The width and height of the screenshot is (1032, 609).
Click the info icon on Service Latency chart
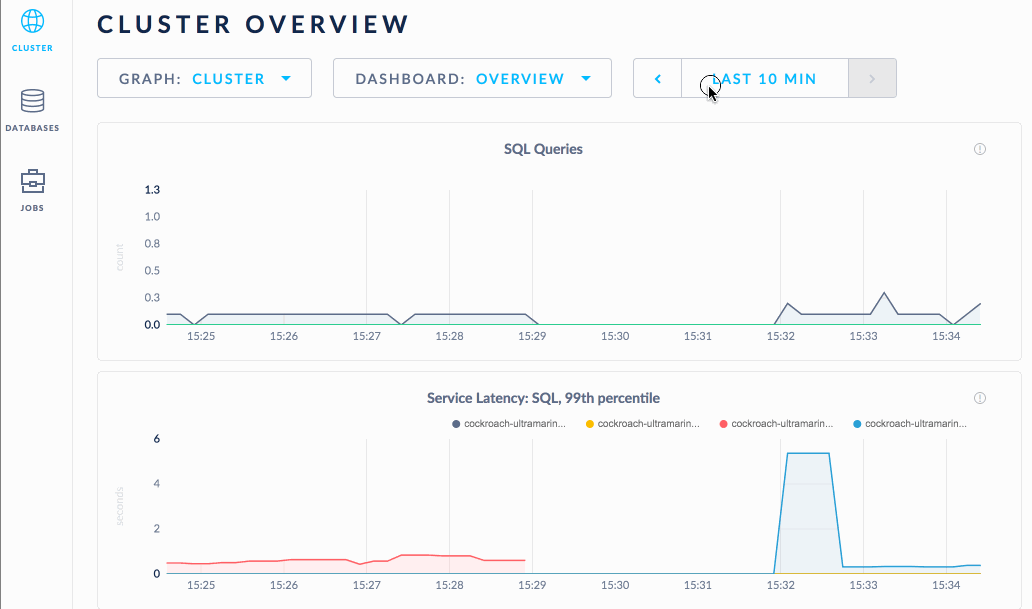[x=980, y=397]
